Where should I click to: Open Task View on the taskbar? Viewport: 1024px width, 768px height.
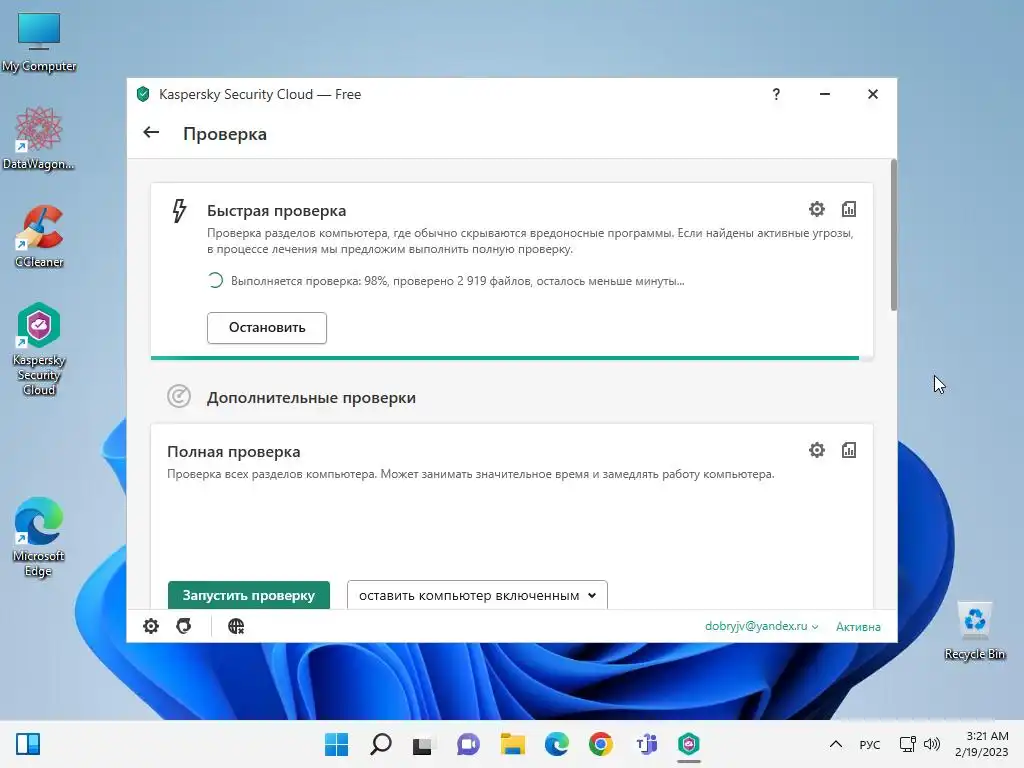coord(423,744)
